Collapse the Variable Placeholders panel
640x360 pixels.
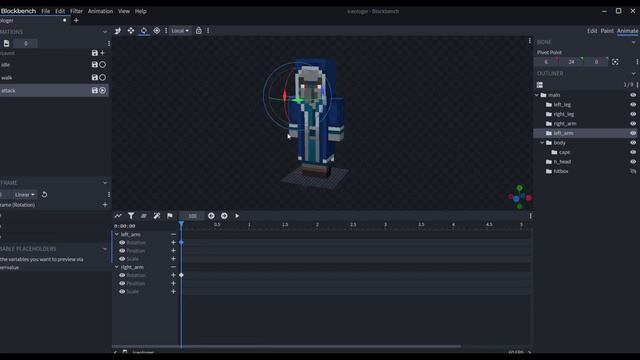[x=104, y=249]
